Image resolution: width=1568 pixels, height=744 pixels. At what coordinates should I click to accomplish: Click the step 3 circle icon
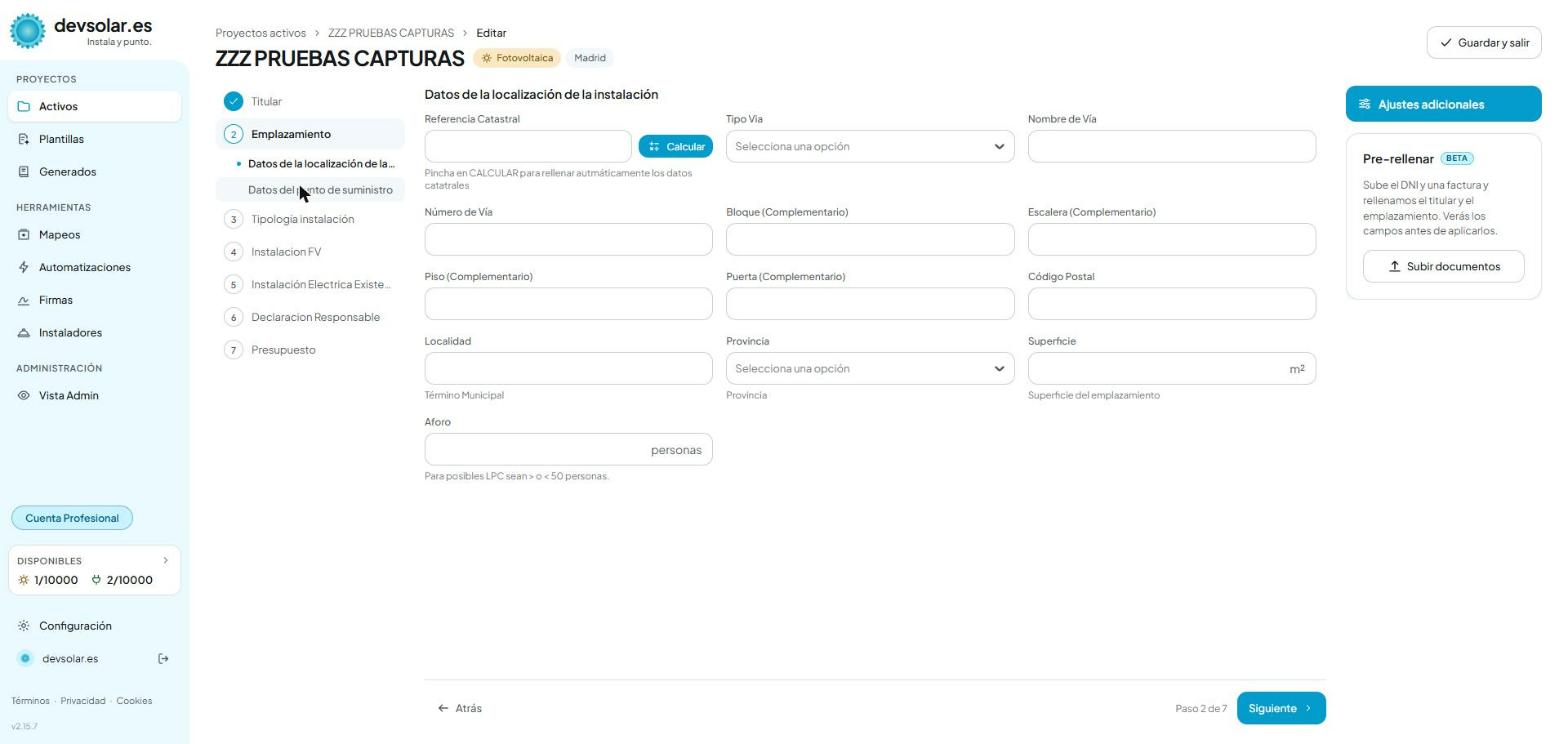(x=234, y=219)
